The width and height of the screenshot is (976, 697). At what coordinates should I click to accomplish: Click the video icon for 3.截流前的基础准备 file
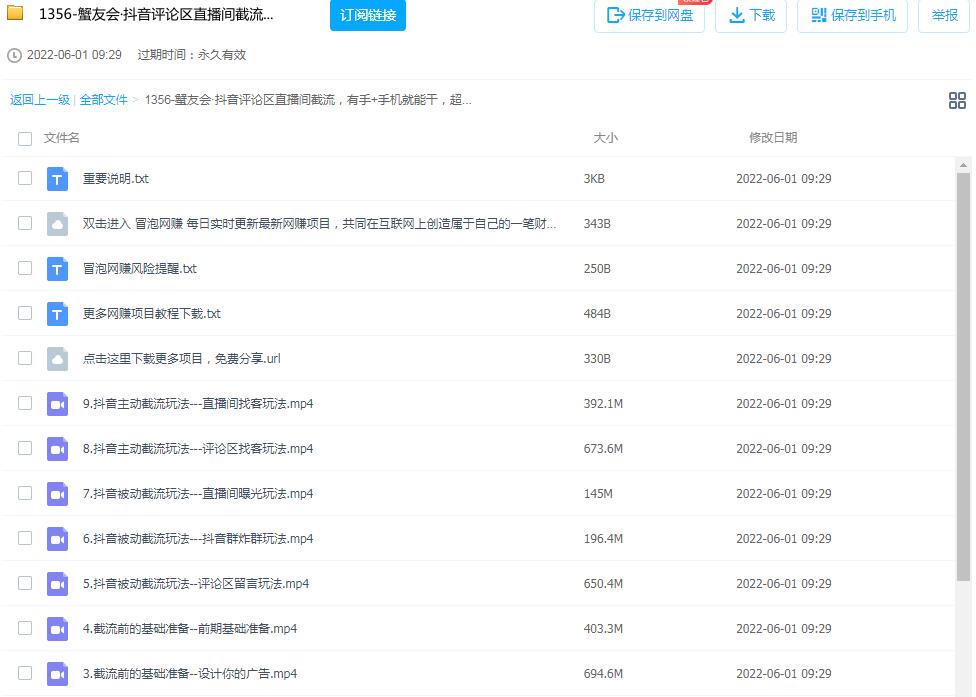[x=57, y=674]
